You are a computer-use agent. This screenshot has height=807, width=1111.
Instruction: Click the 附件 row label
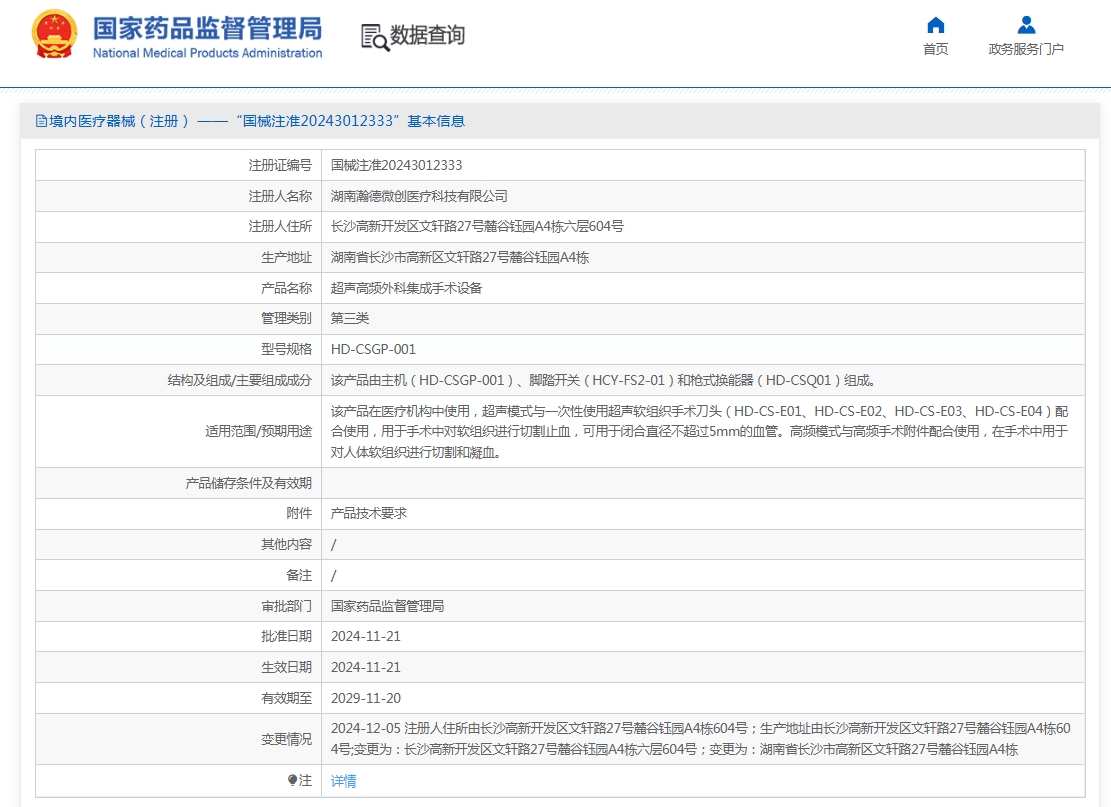tap(299, 514)
